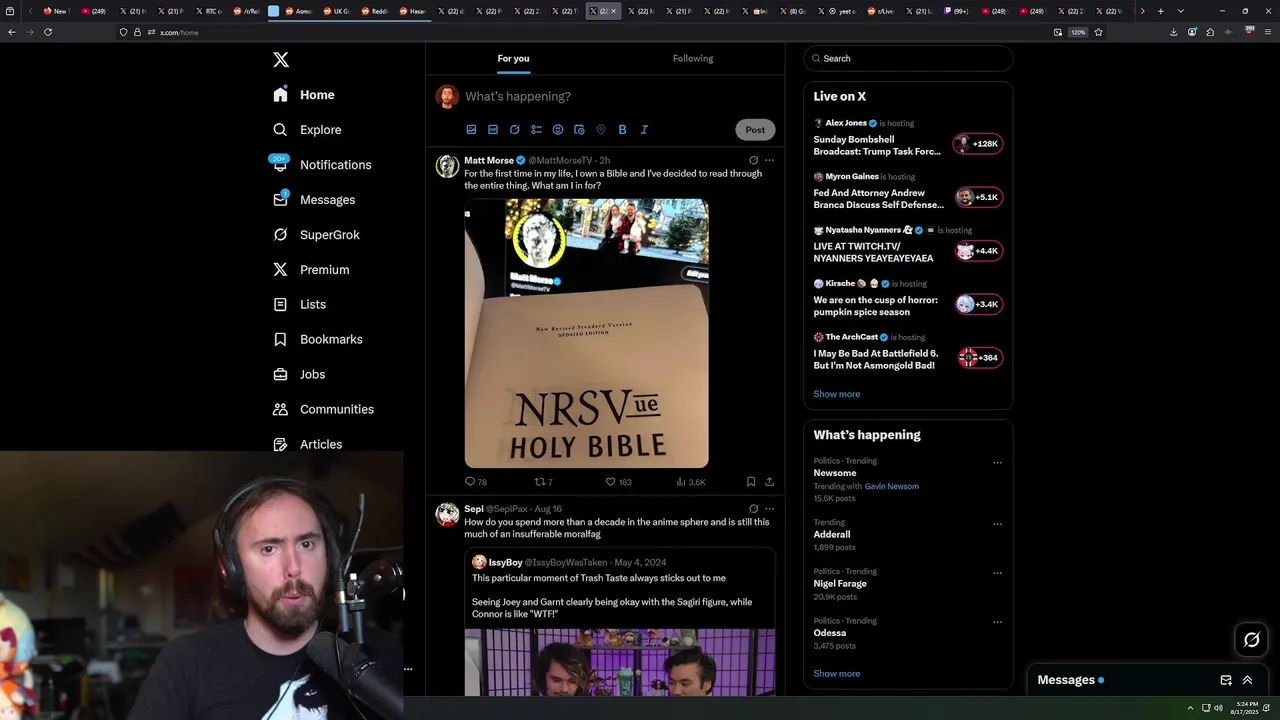Open browser downloads icon
The height and width of the screenshot is (720, 1280).
tap(1173, 32)
